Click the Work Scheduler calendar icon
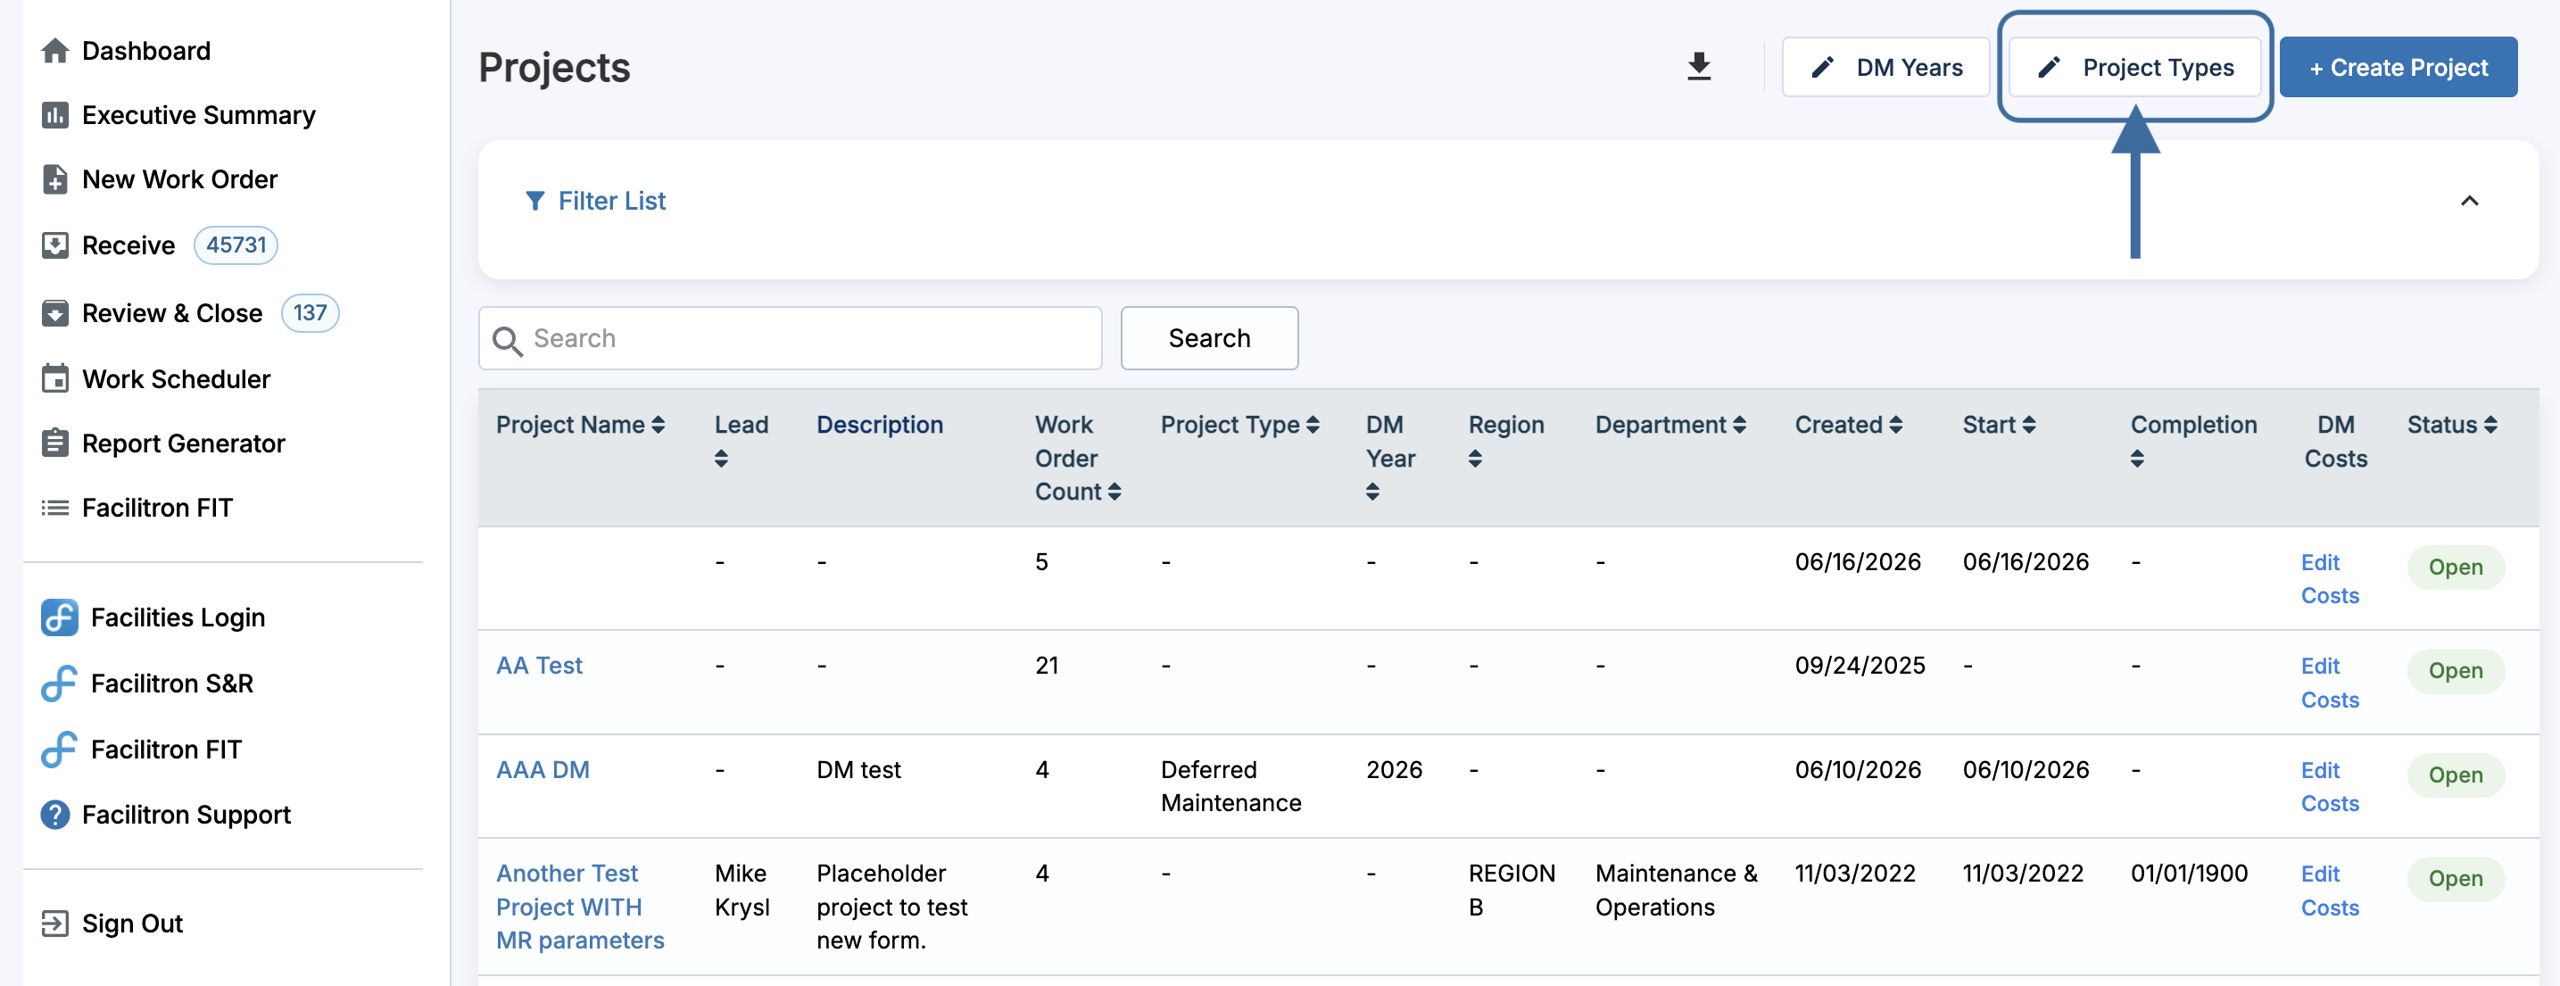Image resolution: width=2560 pixels, height=986 pixels. click(55, 378)
